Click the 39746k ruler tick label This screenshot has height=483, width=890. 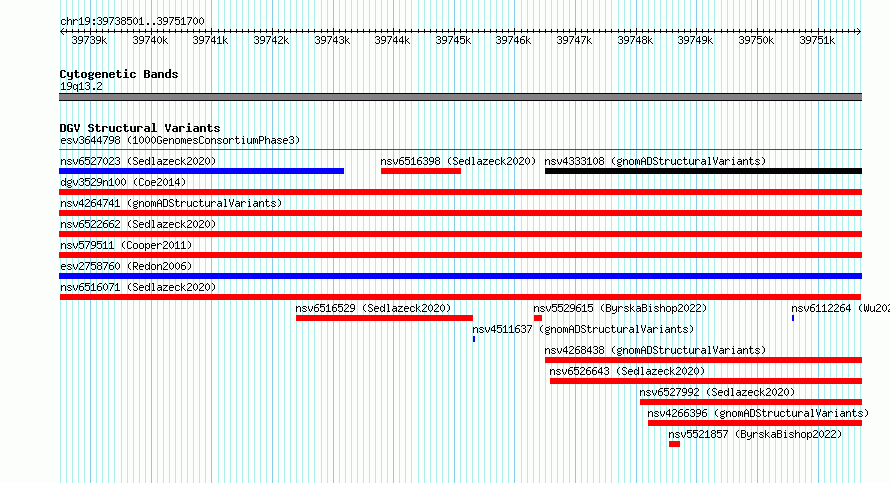click(x=513, y=40)
